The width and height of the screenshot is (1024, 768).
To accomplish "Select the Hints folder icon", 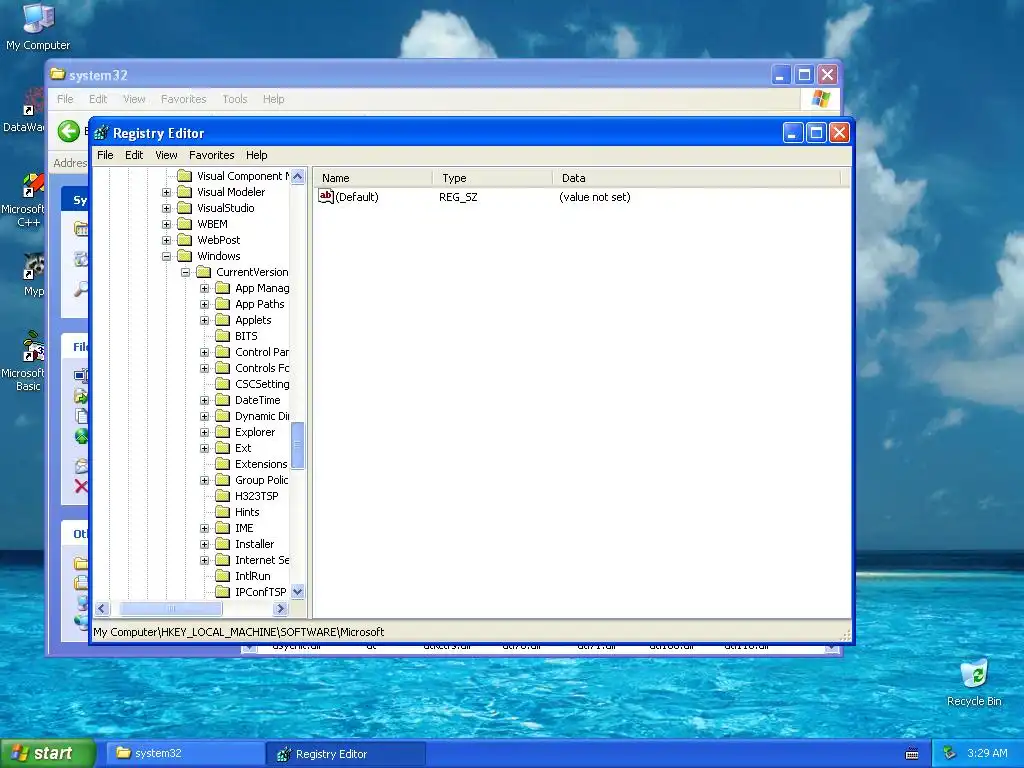I will click(x=223, y=512).
